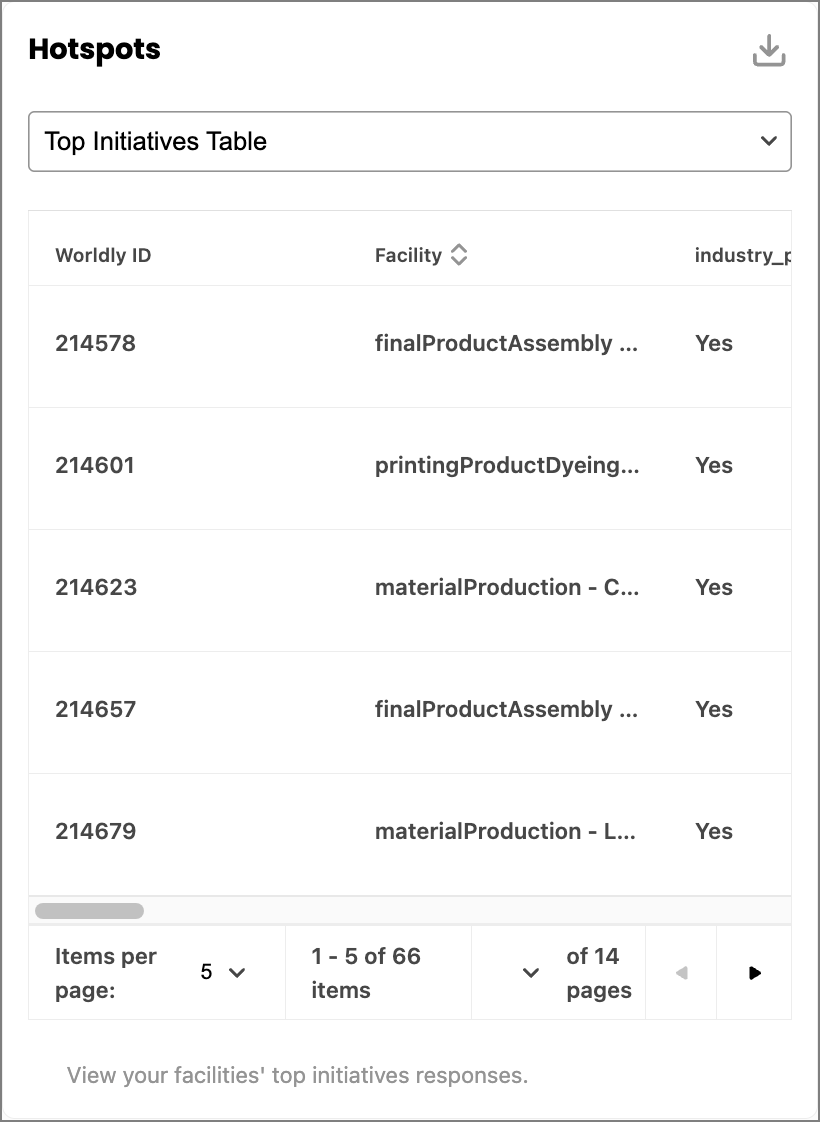Download the Hotspots data
820x1122 pixels.
point(769,50)
